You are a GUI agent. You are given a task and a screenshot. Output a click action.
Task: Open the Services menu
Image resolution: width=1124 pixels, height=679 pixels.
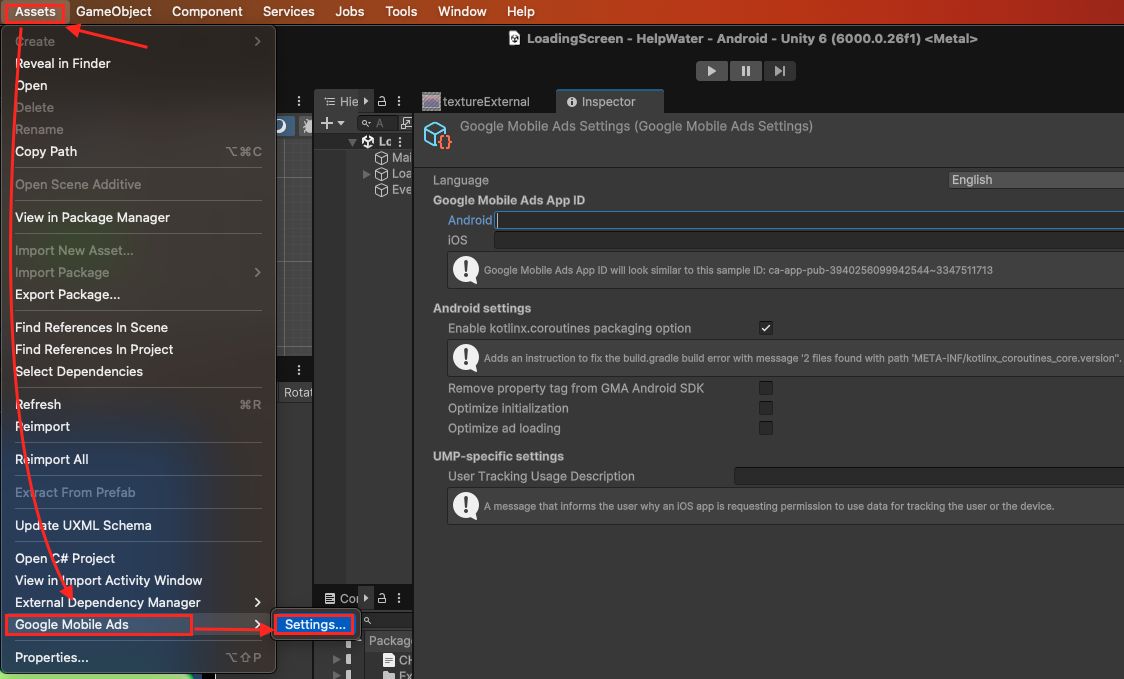289,11
